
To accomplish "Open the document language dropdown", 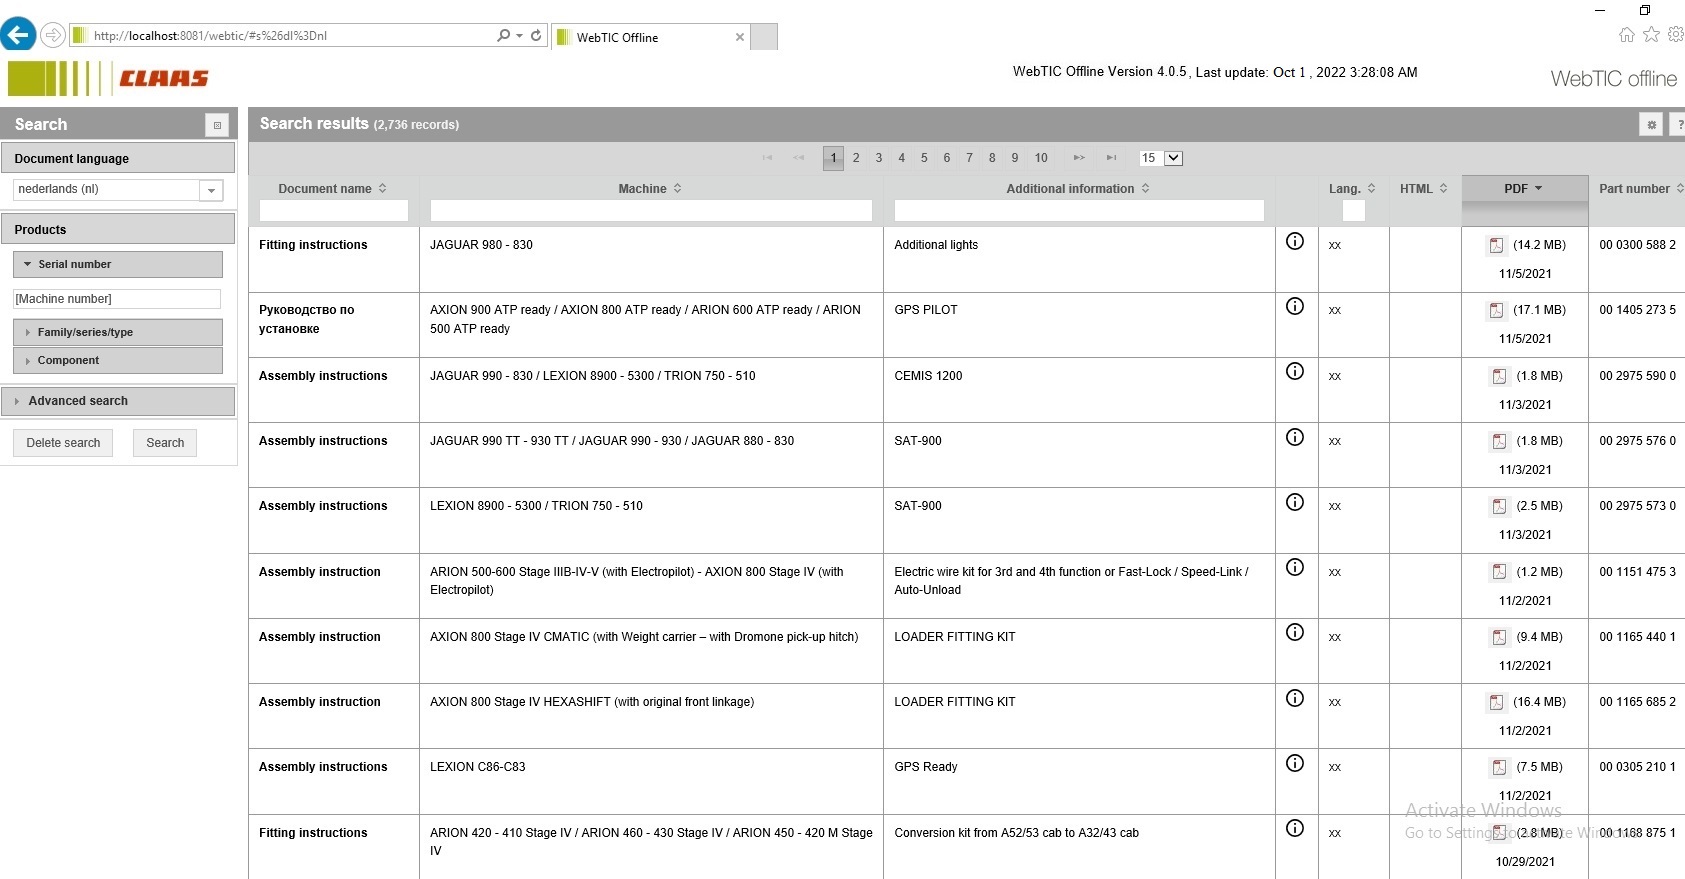I will [211, 190].
